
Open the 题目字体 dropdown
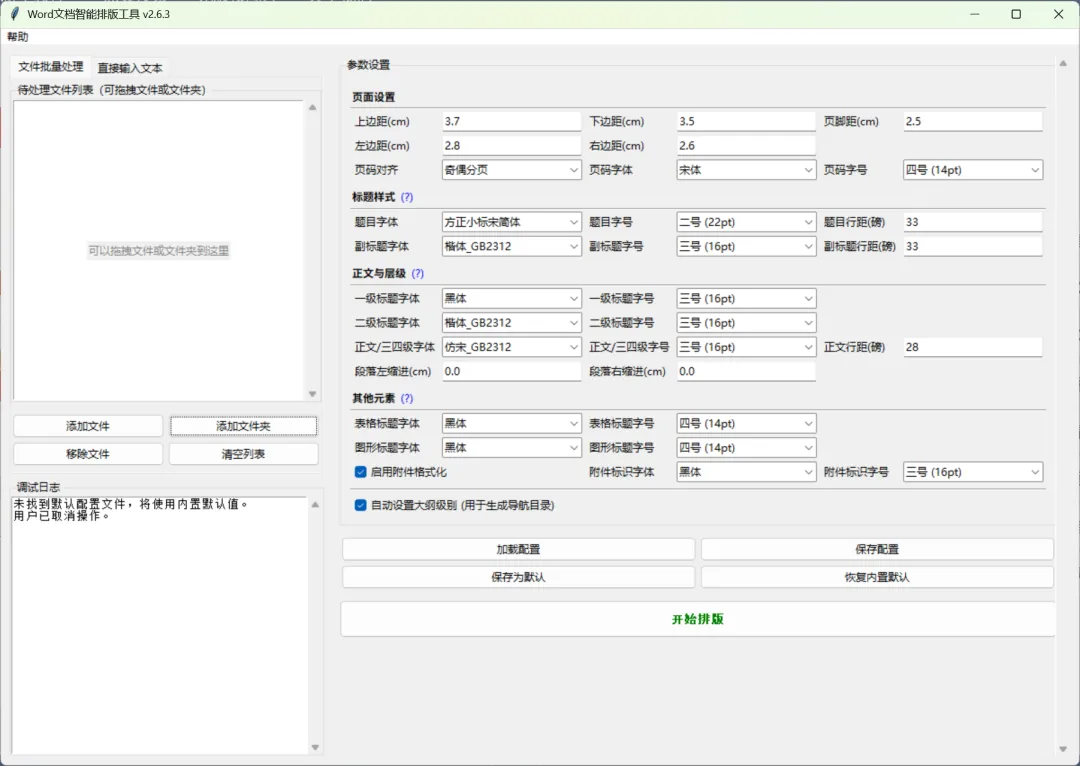pyautogui.click(x=512, y=222)
